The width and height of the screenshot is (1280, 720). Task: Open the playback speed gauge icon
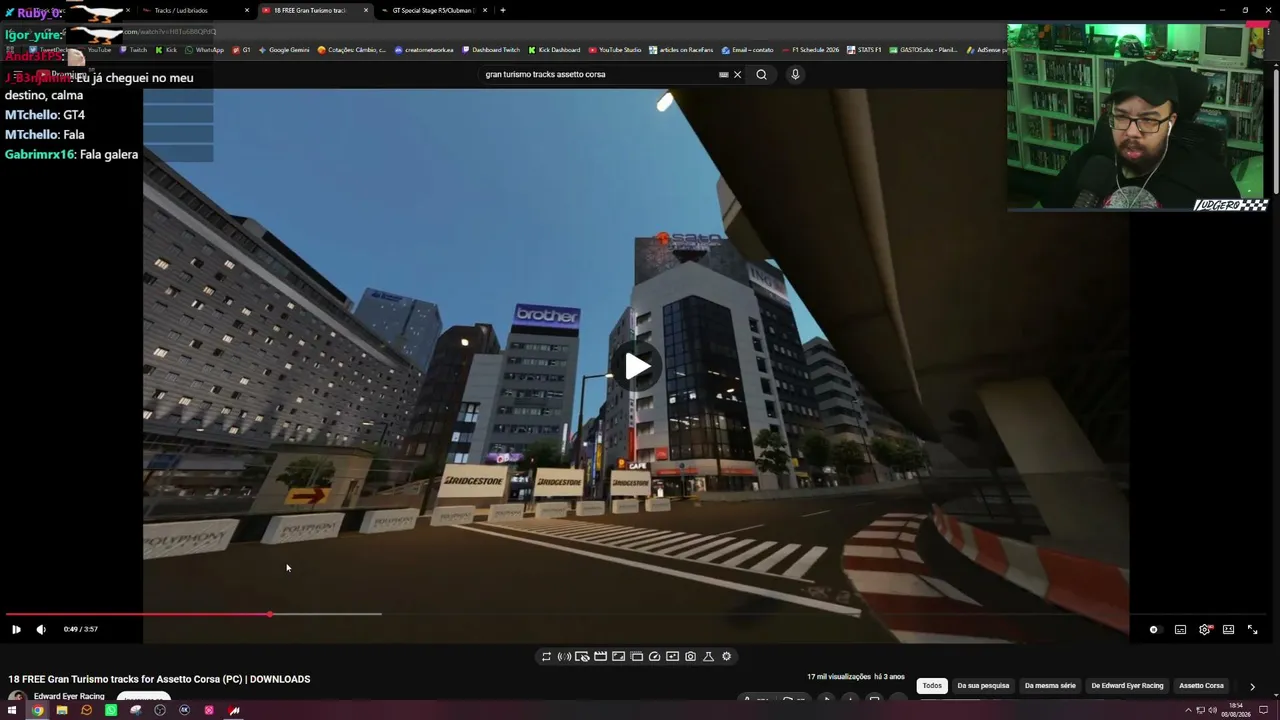click(654, 657)
